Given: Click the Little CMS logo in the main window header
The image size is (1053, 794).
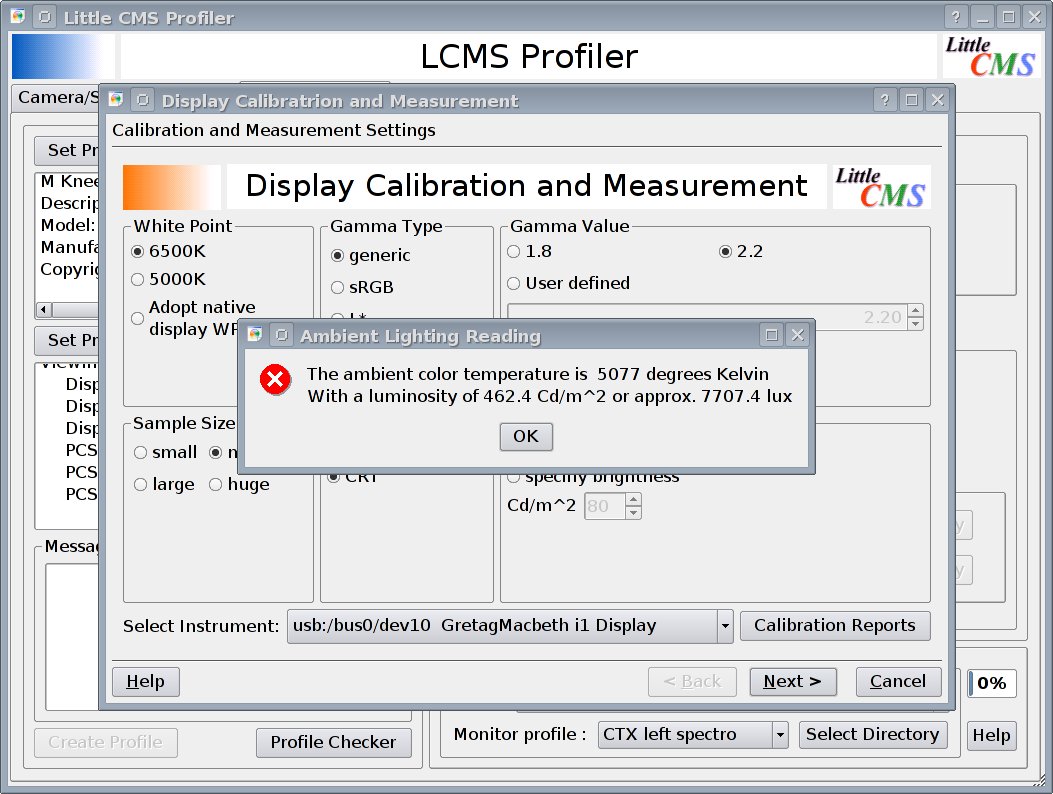Looking at the screenshot, I should (x=990, y=56).
